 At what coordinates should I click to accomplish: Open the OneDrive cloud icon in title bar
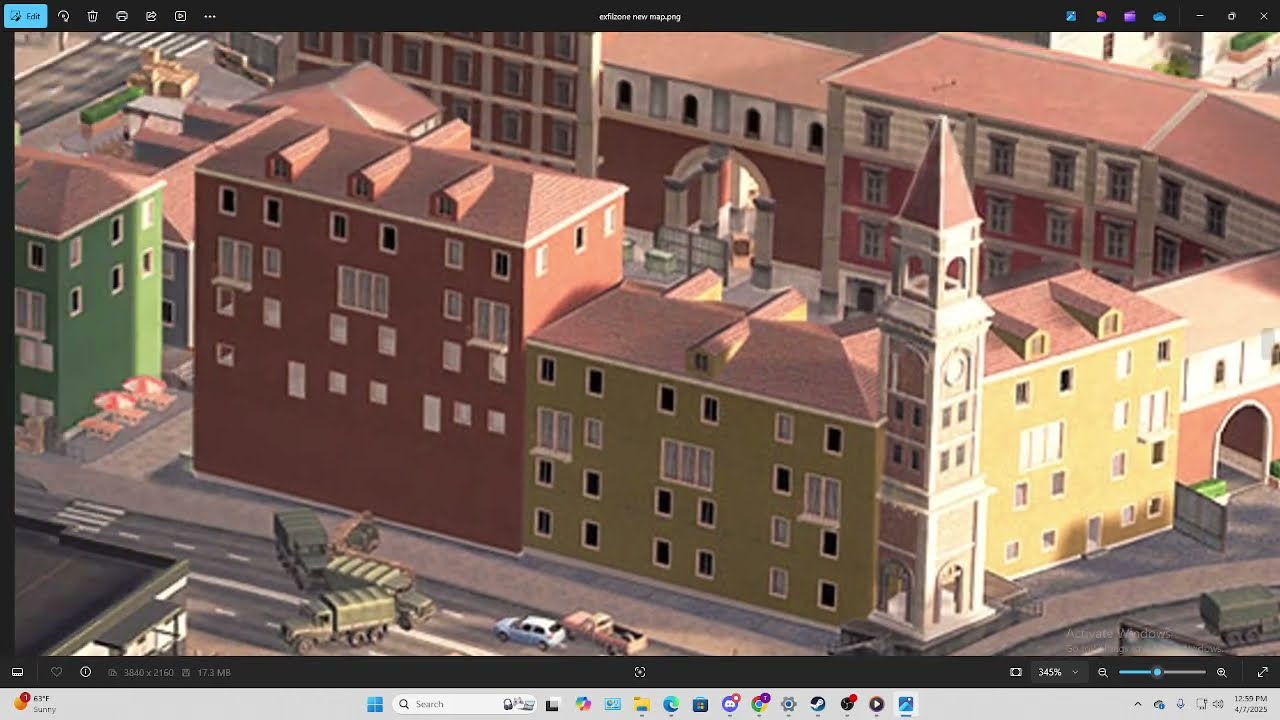coord(1160,16)
